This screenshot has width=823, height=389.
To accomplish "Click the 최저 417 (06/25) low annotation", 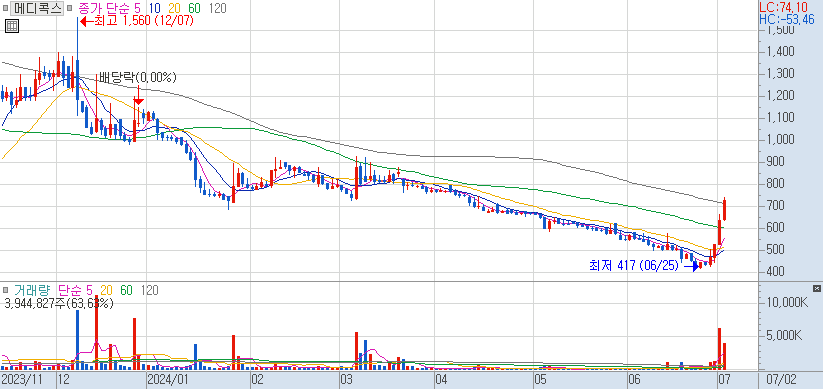I will tap(634, 266).
